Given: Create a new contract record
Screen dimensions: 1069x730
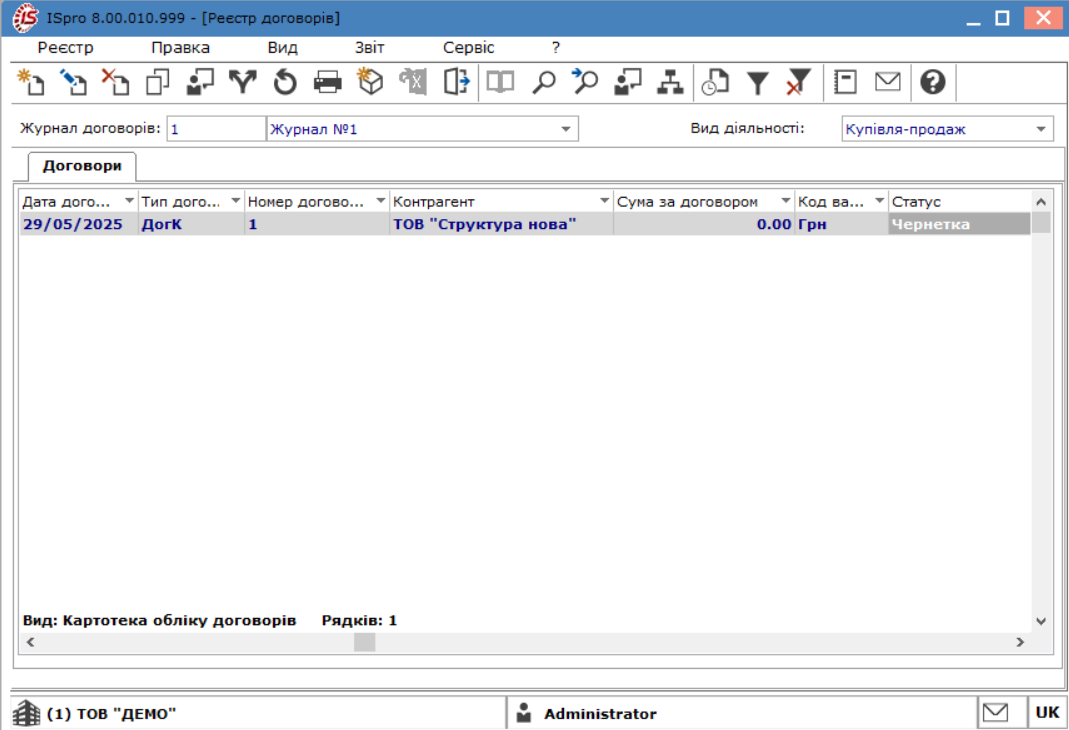Looking at the screenshot, I should coord(31,82).
